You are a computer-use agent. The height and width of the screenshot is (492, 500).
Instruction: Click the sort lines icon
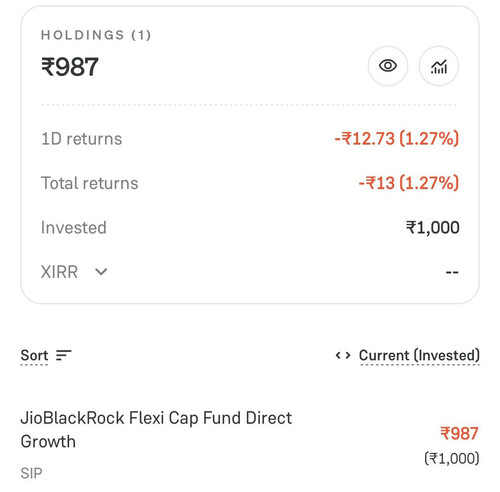click(64, 355)
